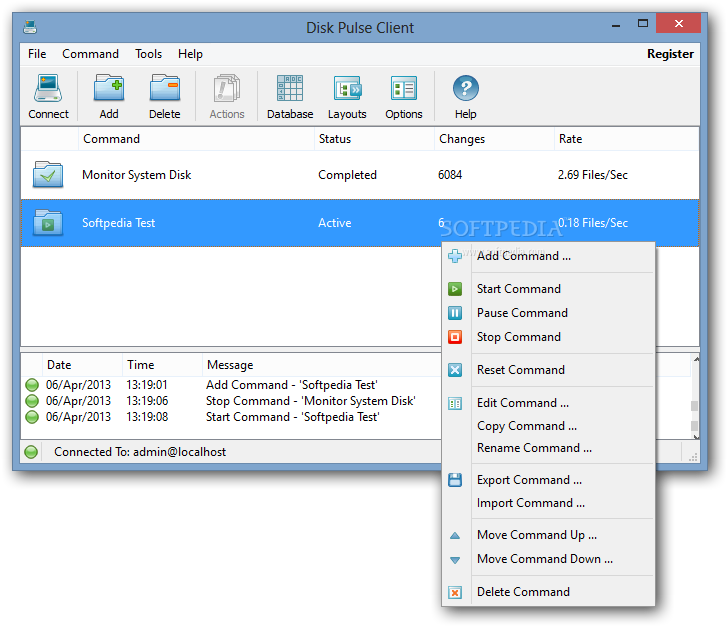Open the Options toolbar icon

click(x=403, y=88)
